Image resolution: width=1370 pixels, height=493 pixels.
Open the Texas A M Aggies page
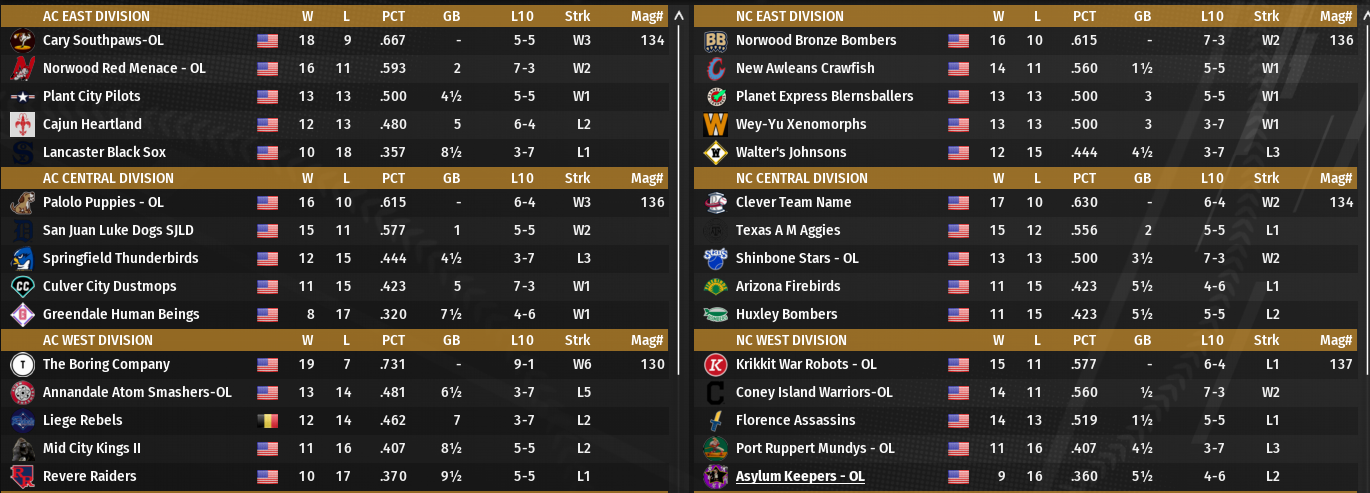[x=787, y=231]
